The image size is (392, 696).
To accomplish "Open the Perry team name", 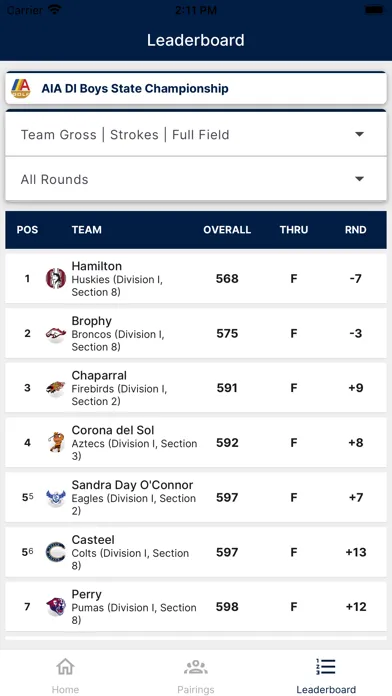I will coord(87,594).
